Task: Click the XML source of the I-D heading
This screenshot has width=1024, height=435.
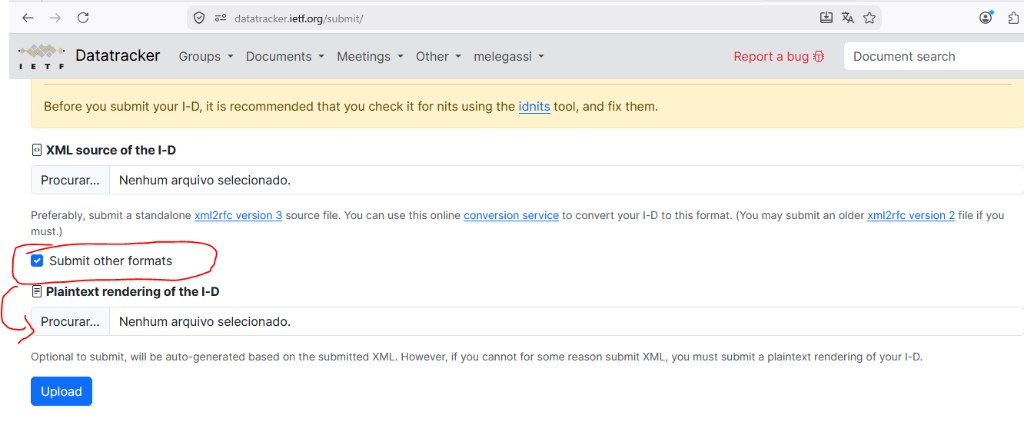Action: point(111,150)
